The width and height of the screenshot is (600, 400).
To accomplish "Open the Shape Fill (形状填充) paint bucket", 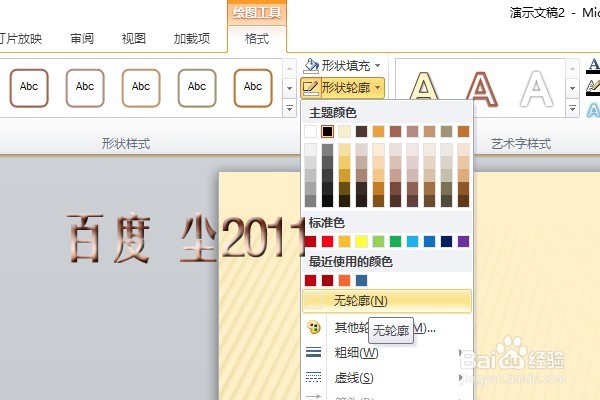I will (311, 66).
